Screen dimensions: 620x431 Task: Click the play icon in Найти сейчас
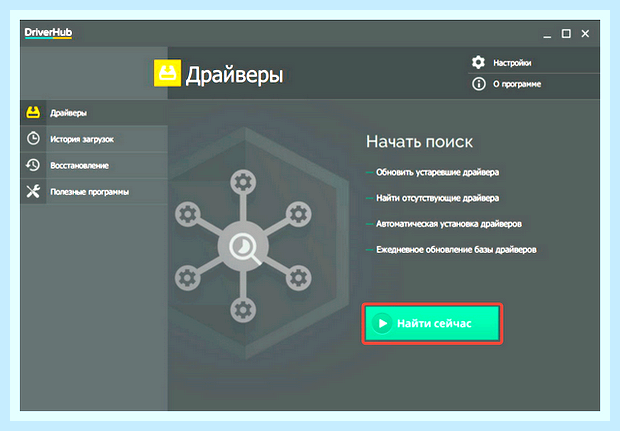point(382,323)
